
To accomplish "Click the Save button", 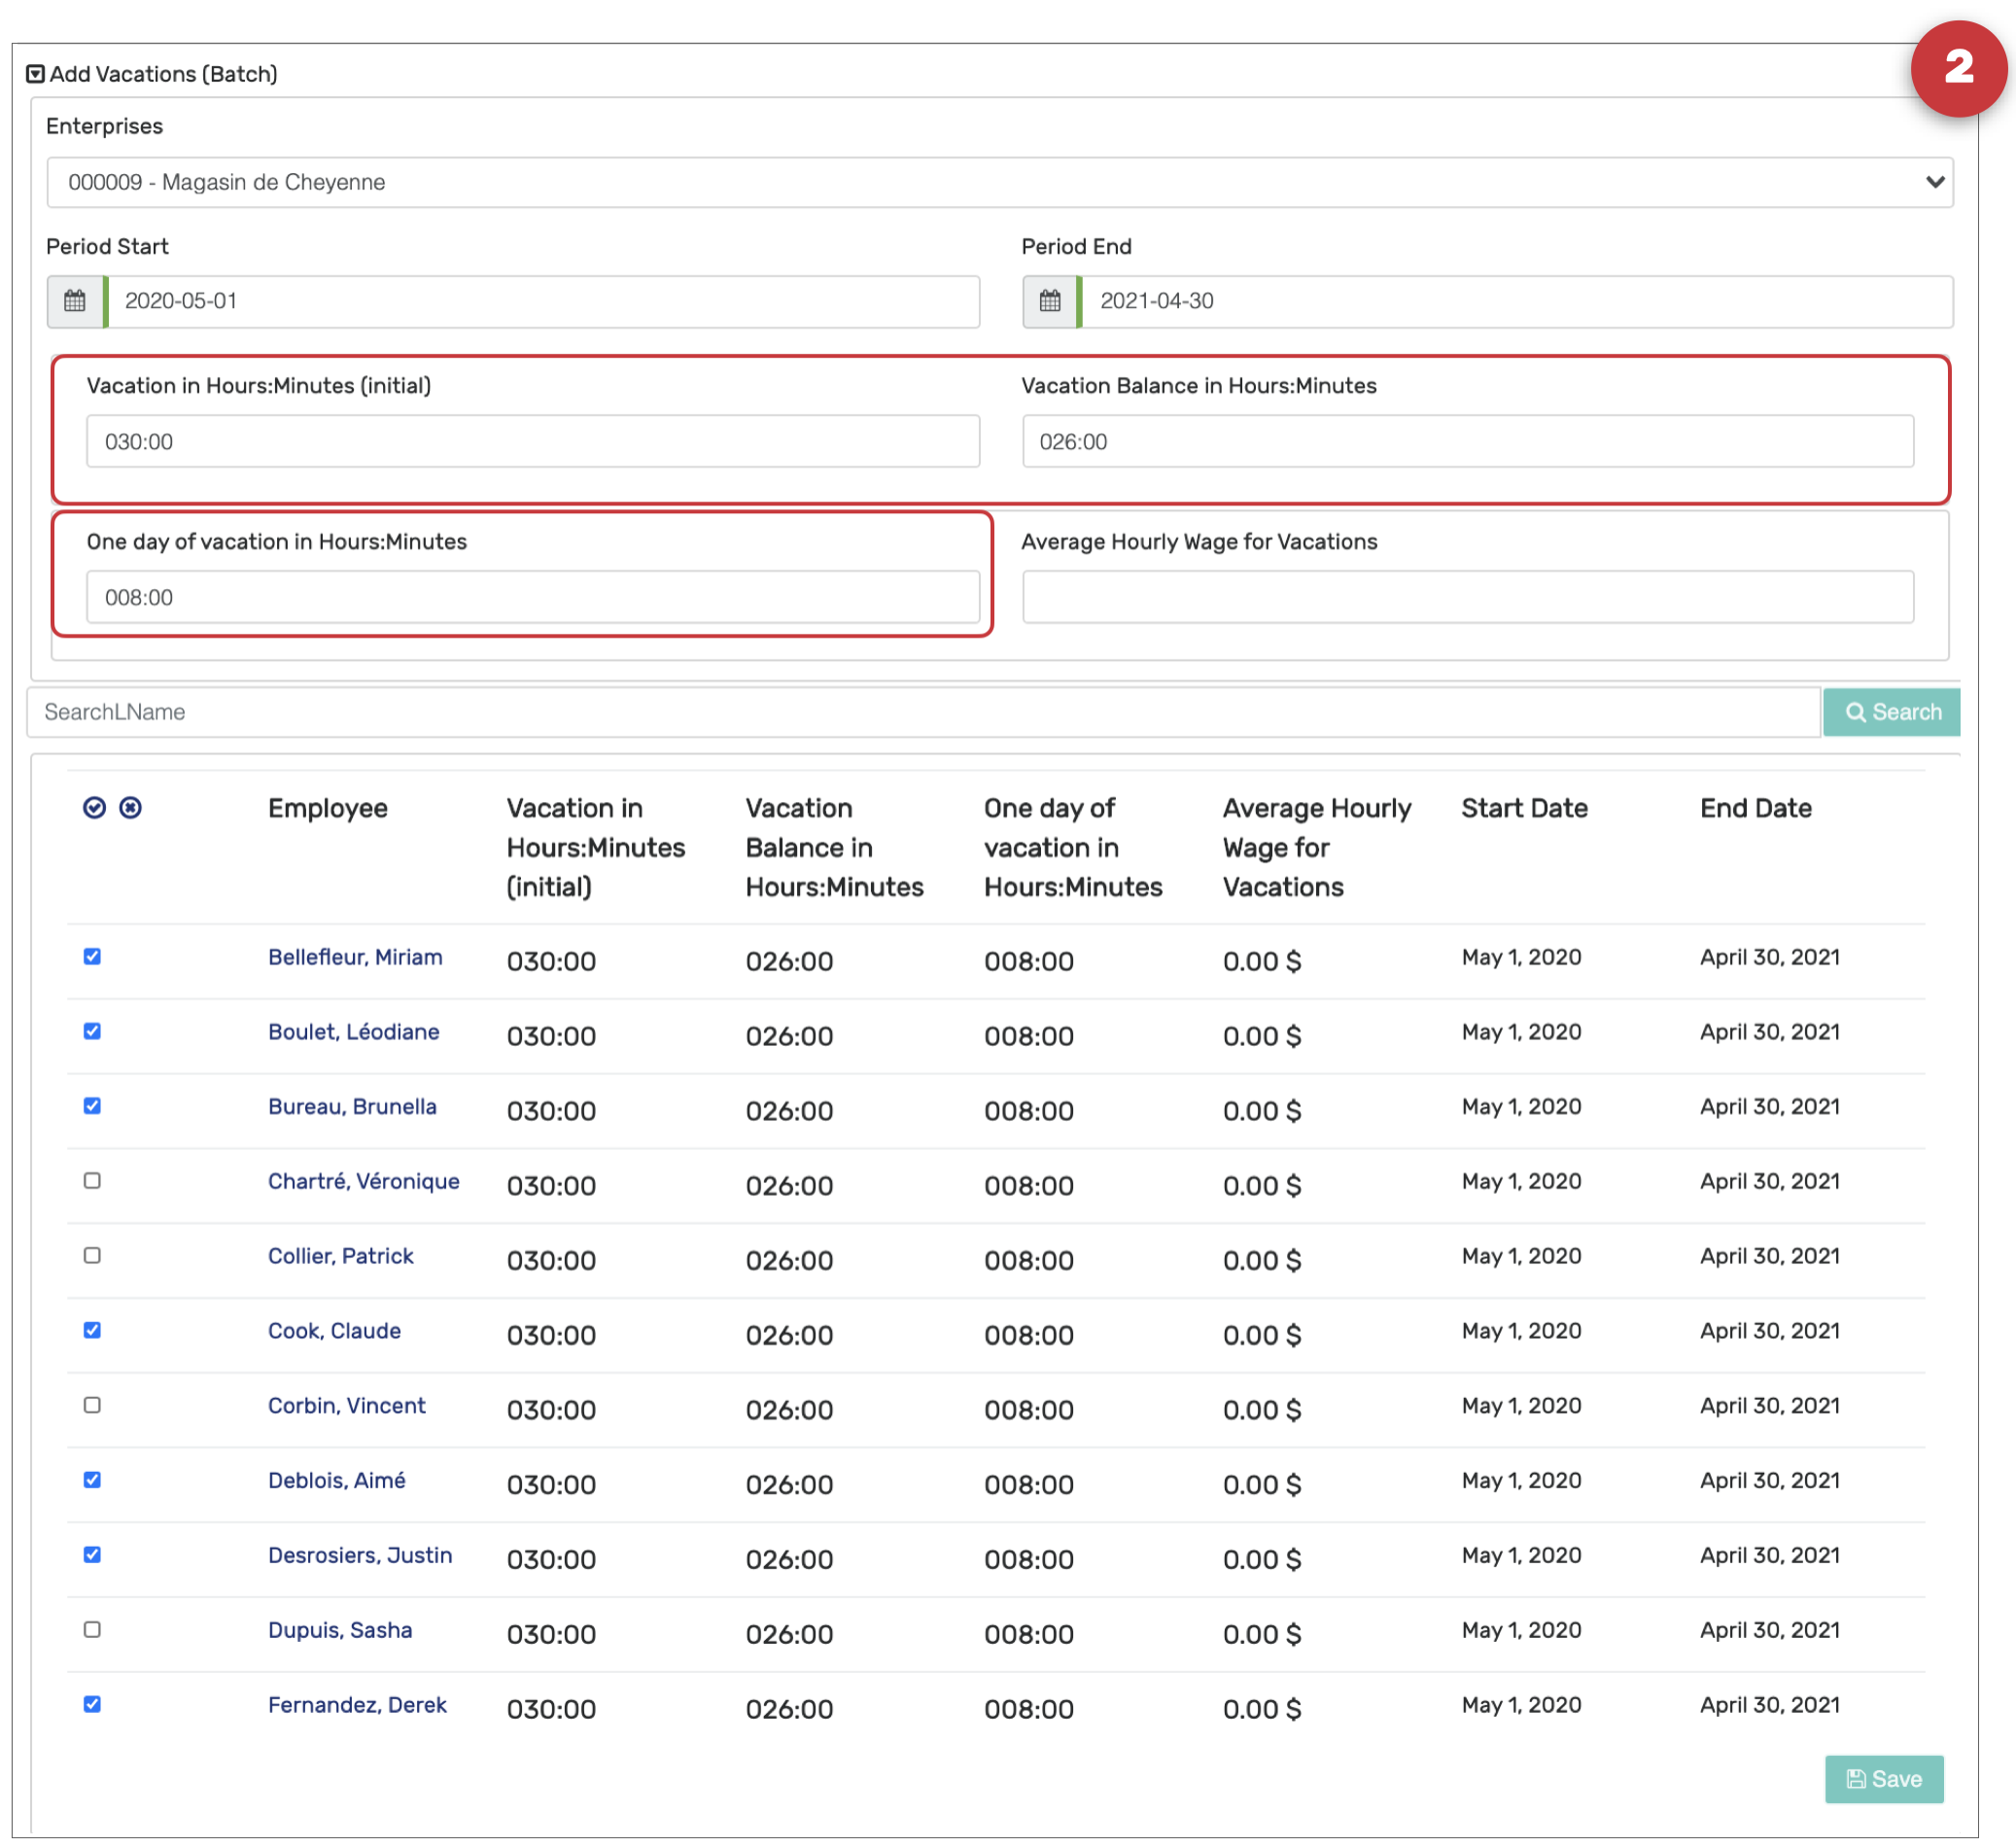I will tap(1884, 1780).
